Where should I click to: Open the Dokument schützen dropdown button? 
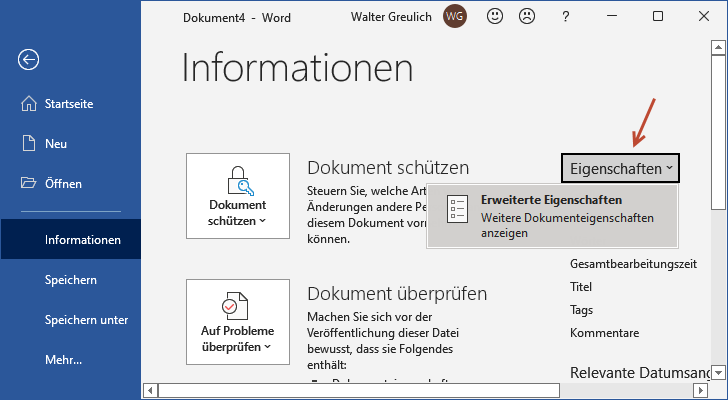click(238, 210)
